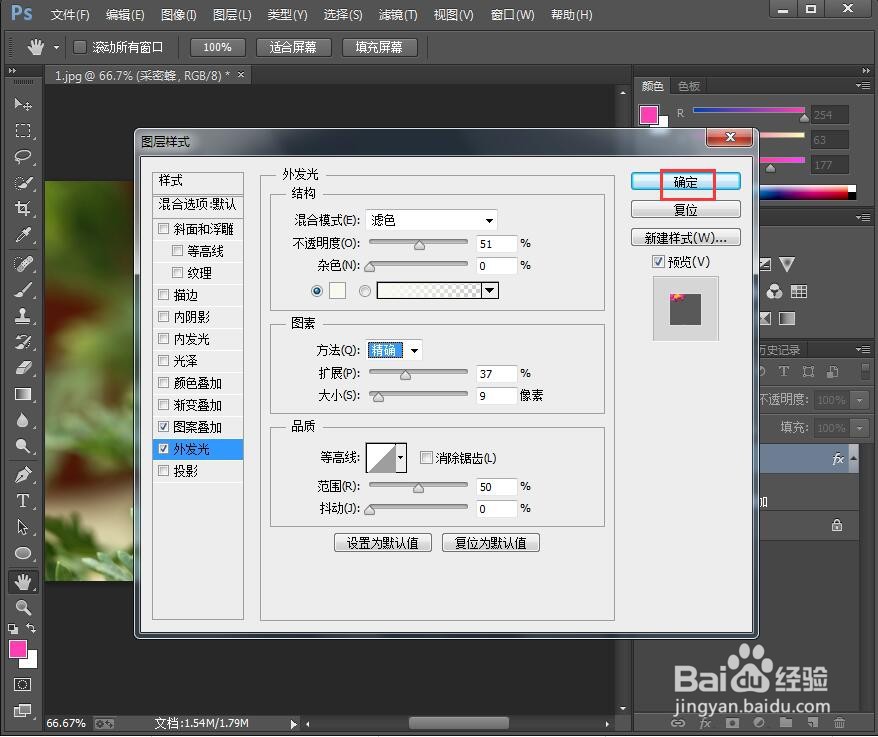
Task: Select the Zoom tool
Action: (23, 606)
